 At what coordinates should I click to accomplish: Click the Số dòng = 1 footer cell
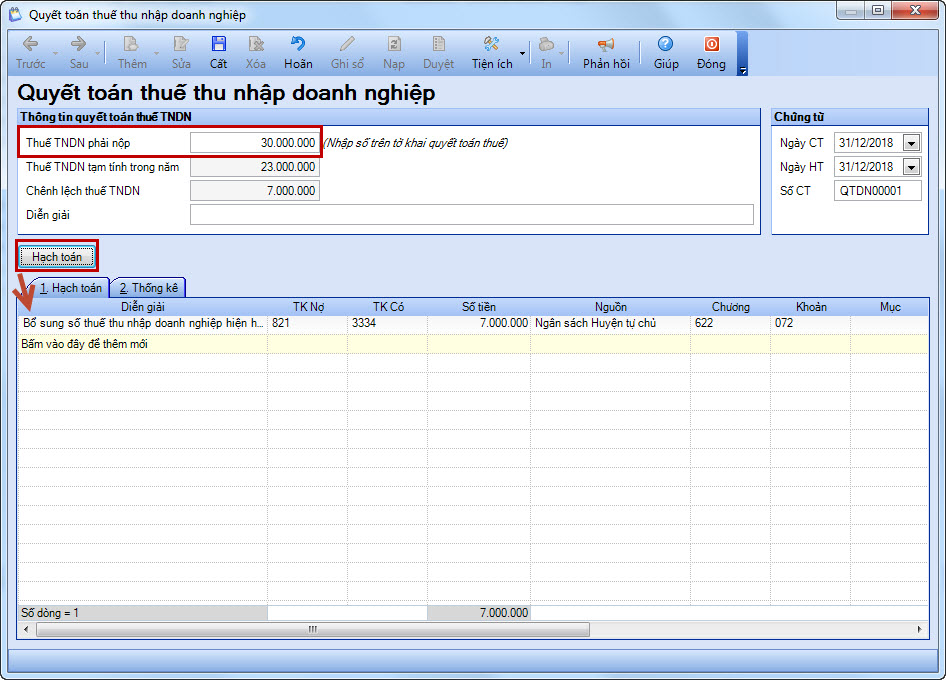143,613
